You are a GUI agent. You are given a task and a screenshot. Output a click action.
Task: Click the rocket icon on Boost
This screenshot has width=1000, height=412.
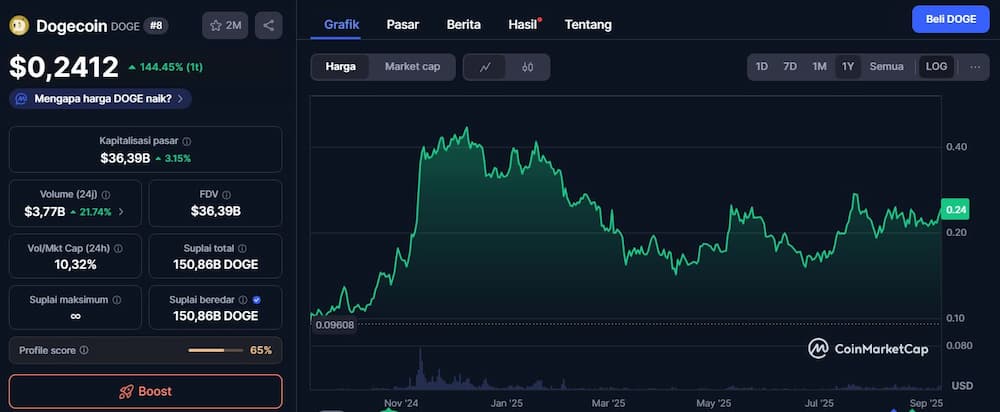(126, 392)
